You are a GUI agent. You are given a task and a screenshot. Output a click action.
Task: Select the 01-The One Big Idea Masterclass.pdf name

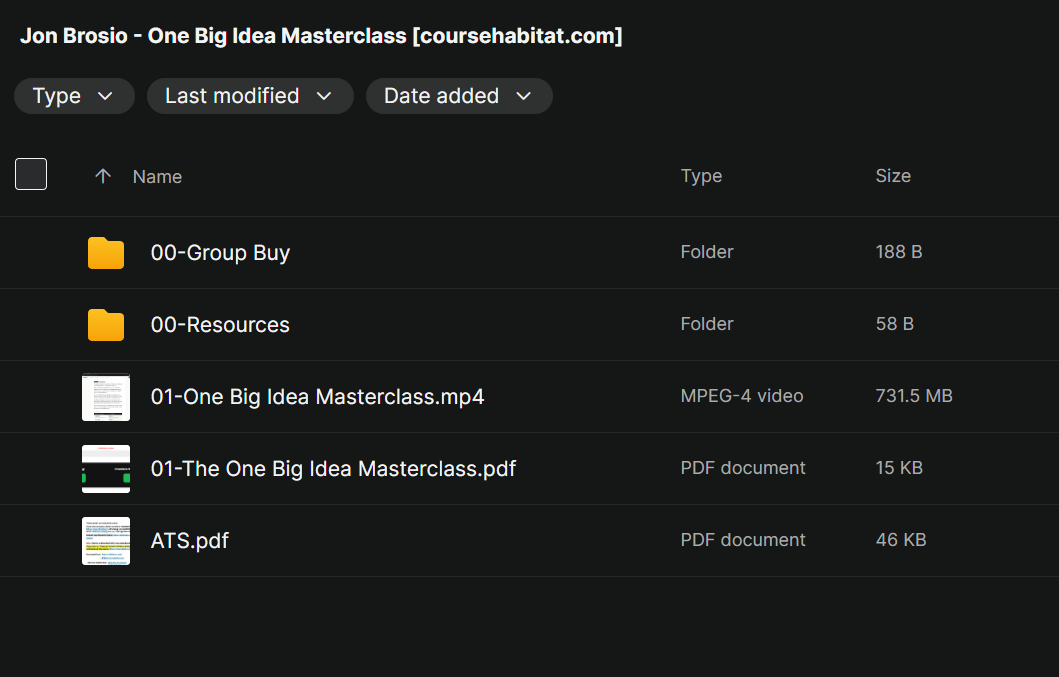[333, 469]
